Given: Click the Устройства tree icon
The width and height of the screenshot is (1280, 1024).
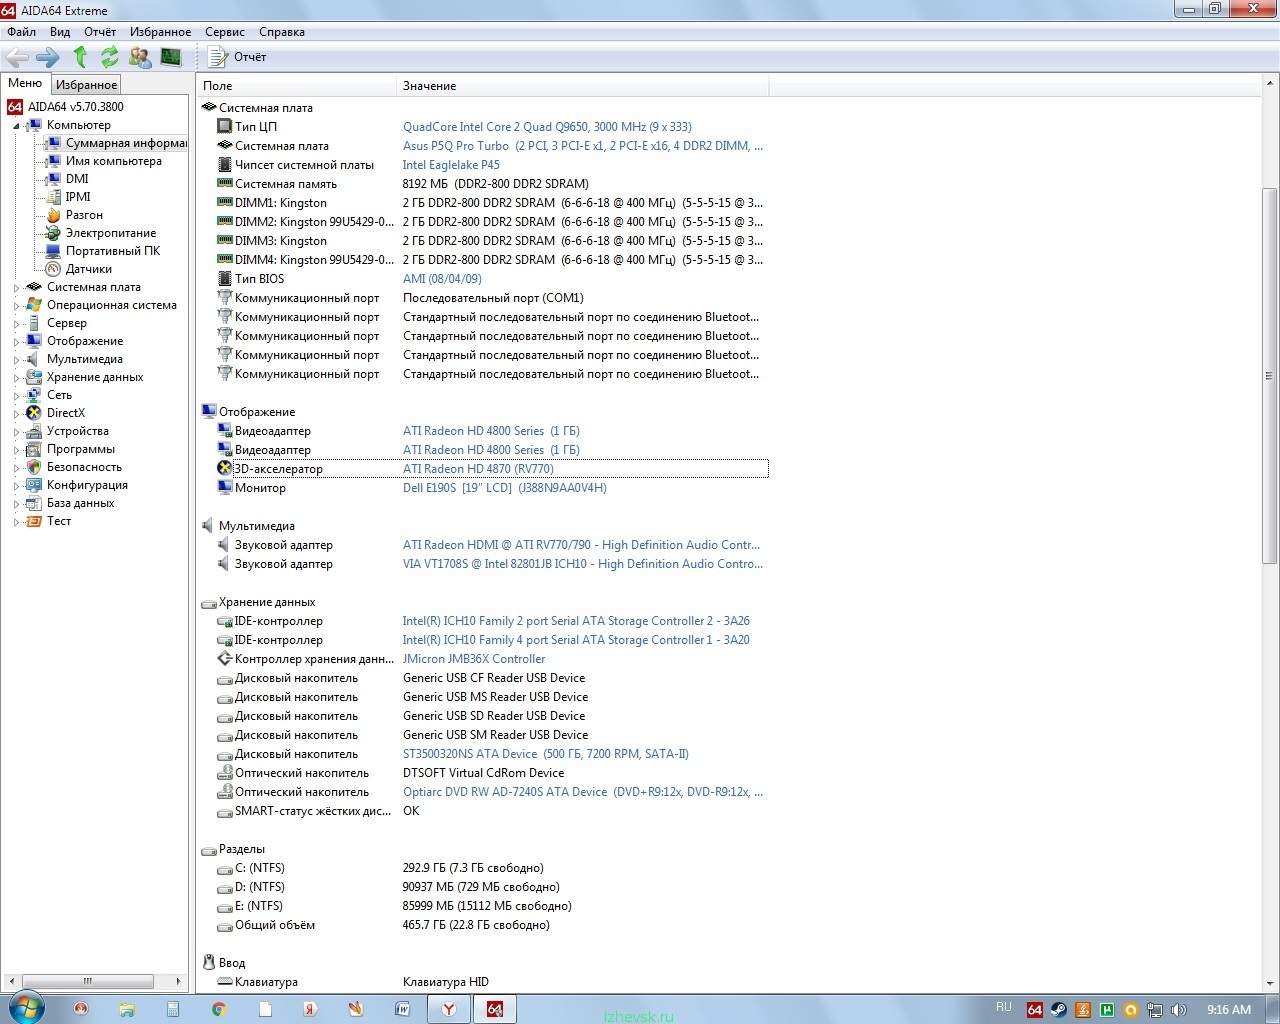Looking at the screenshot, I should coord(34,431).
